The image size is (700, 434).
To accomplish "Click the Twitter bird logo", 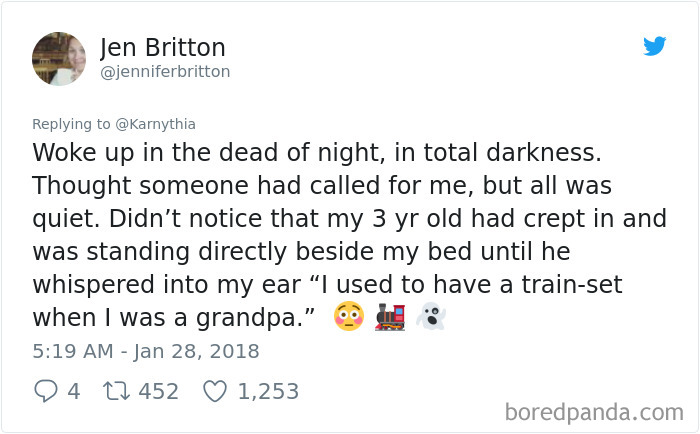I will (654, 46).
